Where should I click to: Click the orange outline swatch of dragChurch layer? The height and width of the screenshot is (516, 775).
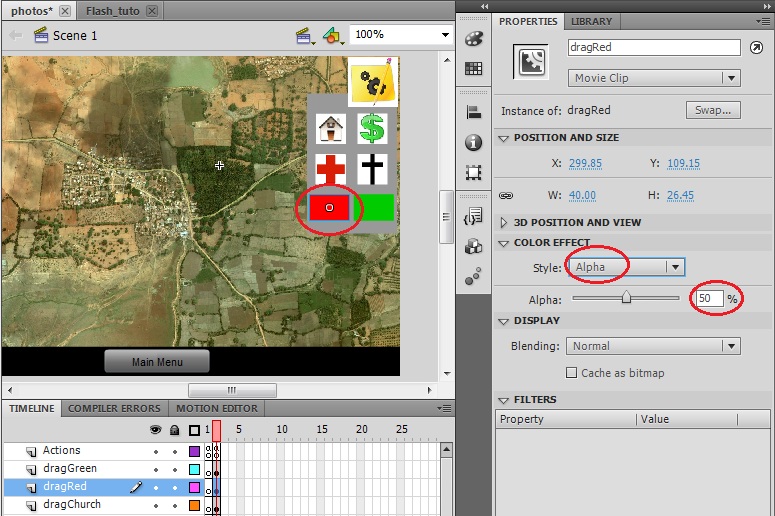coord(194,505)
